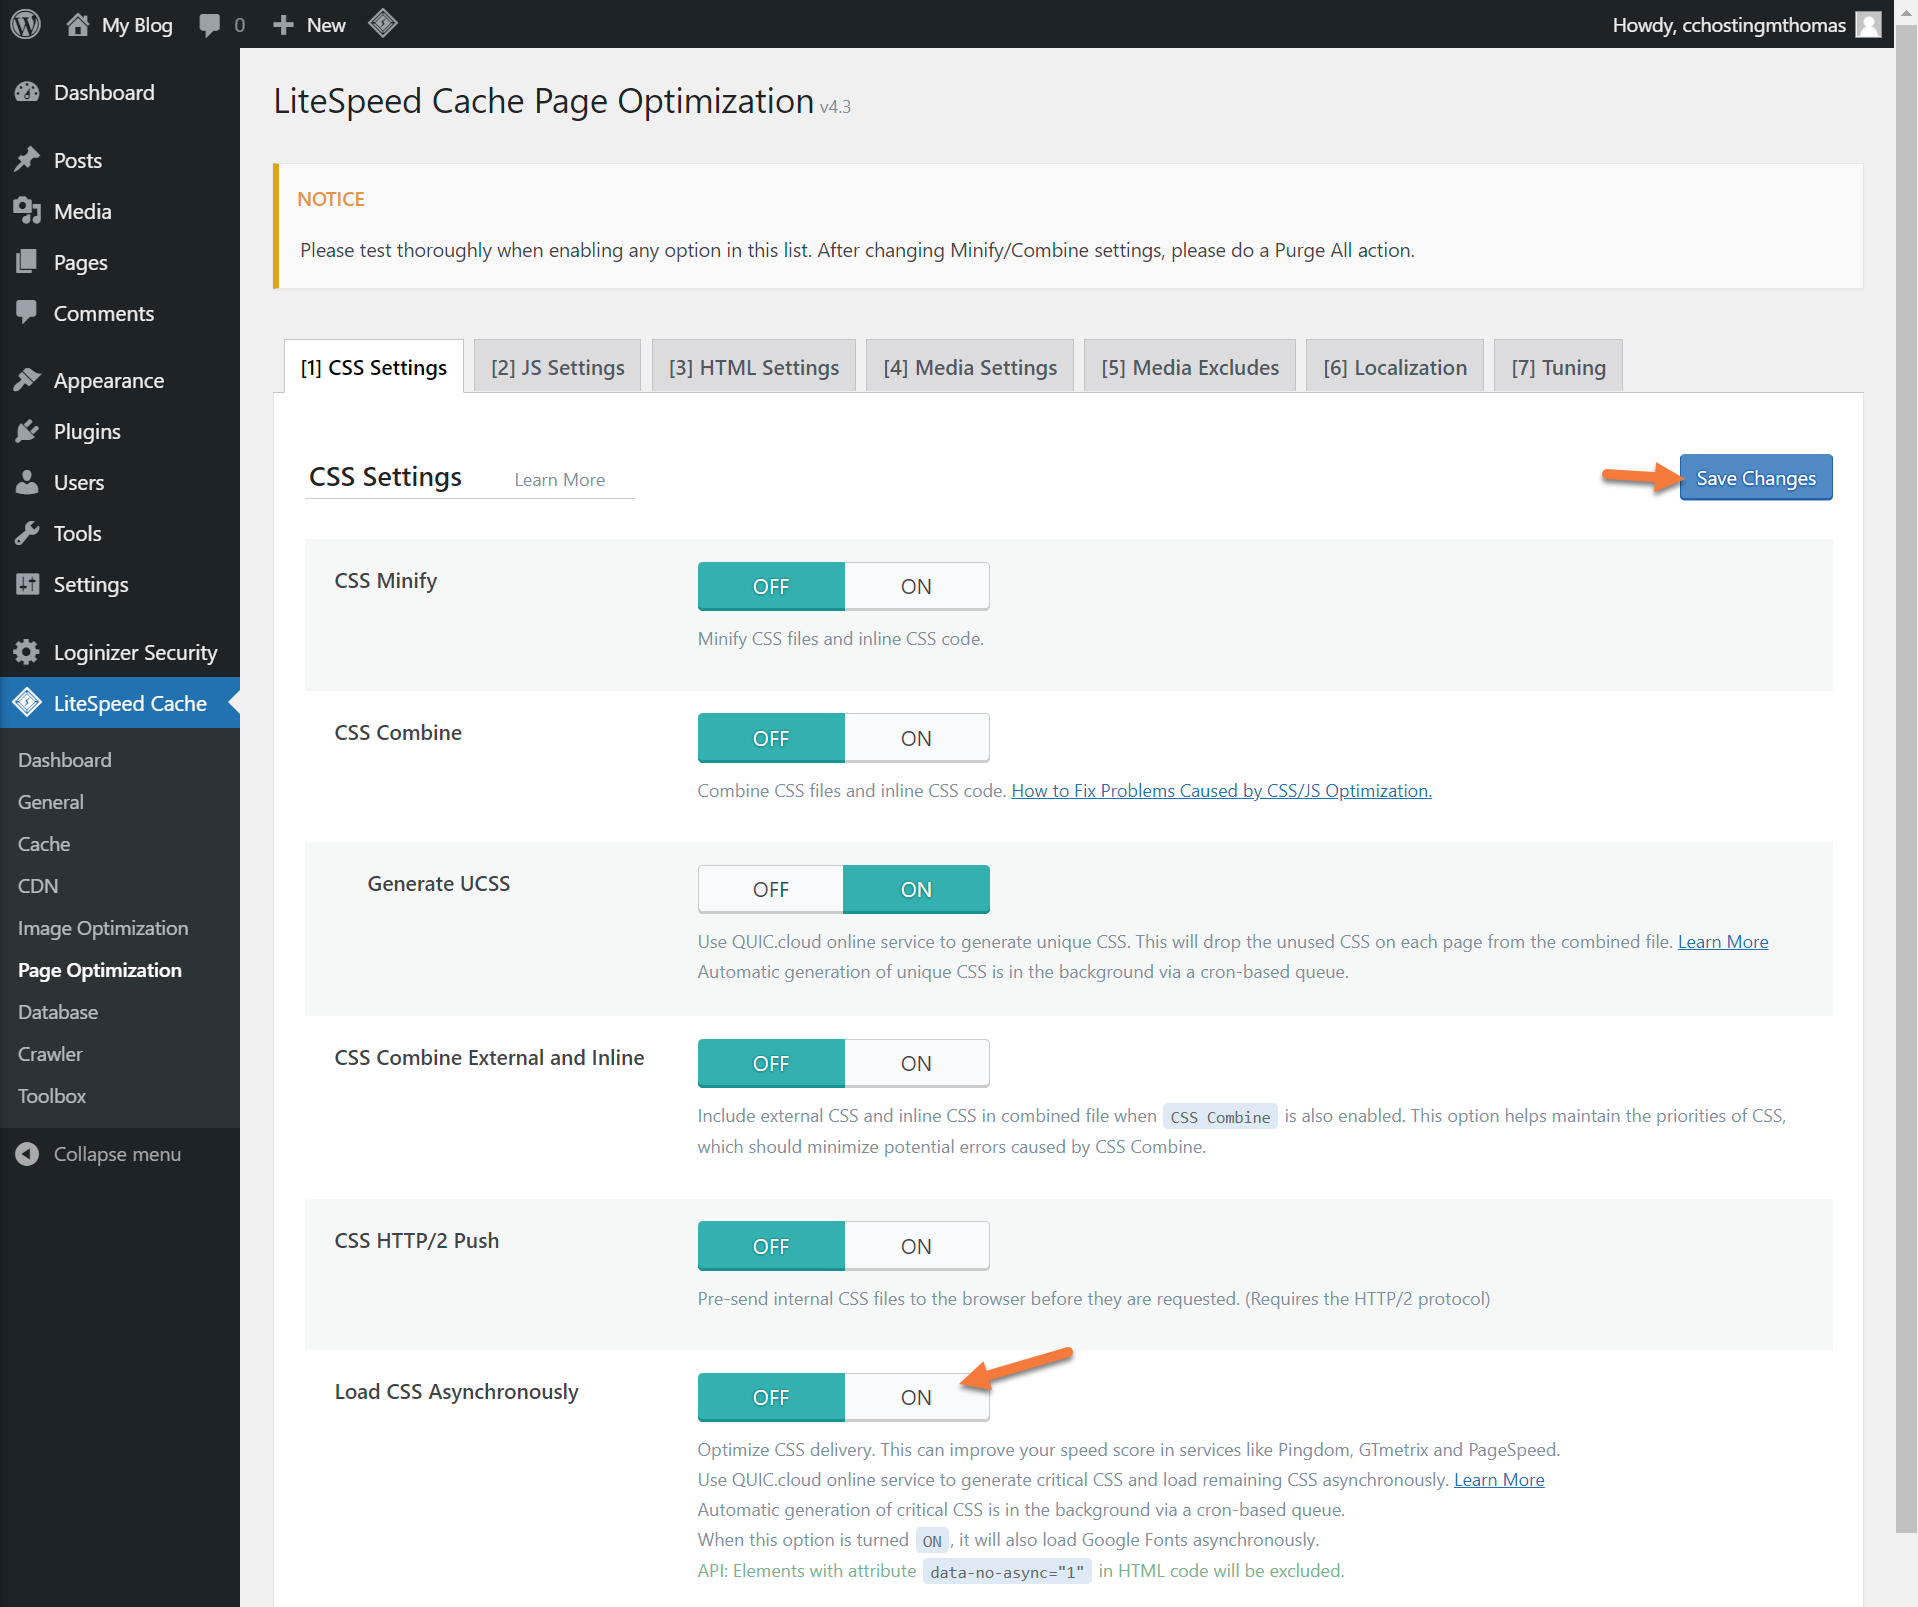Switch to the JS Settings tab
Viewport: 1918px width, 1607px height.
pos(557,367)
